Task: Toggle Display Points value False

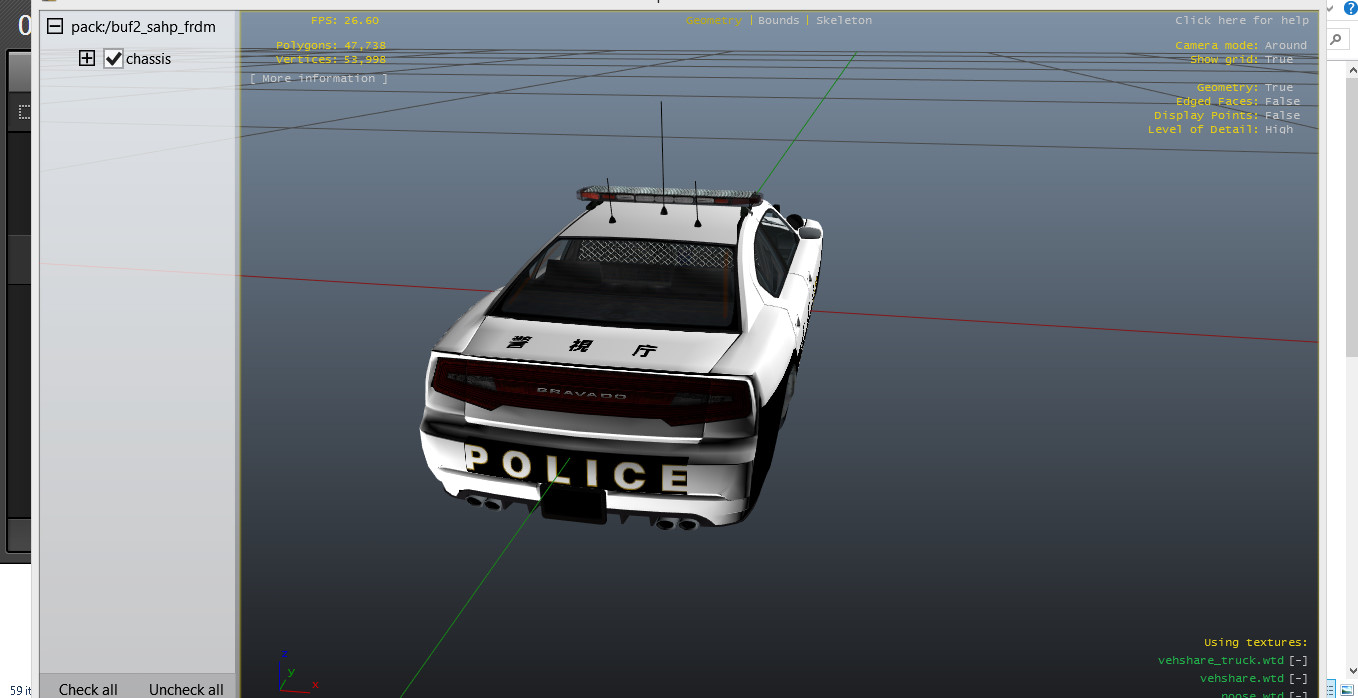Action: [x=1282, y=116]
